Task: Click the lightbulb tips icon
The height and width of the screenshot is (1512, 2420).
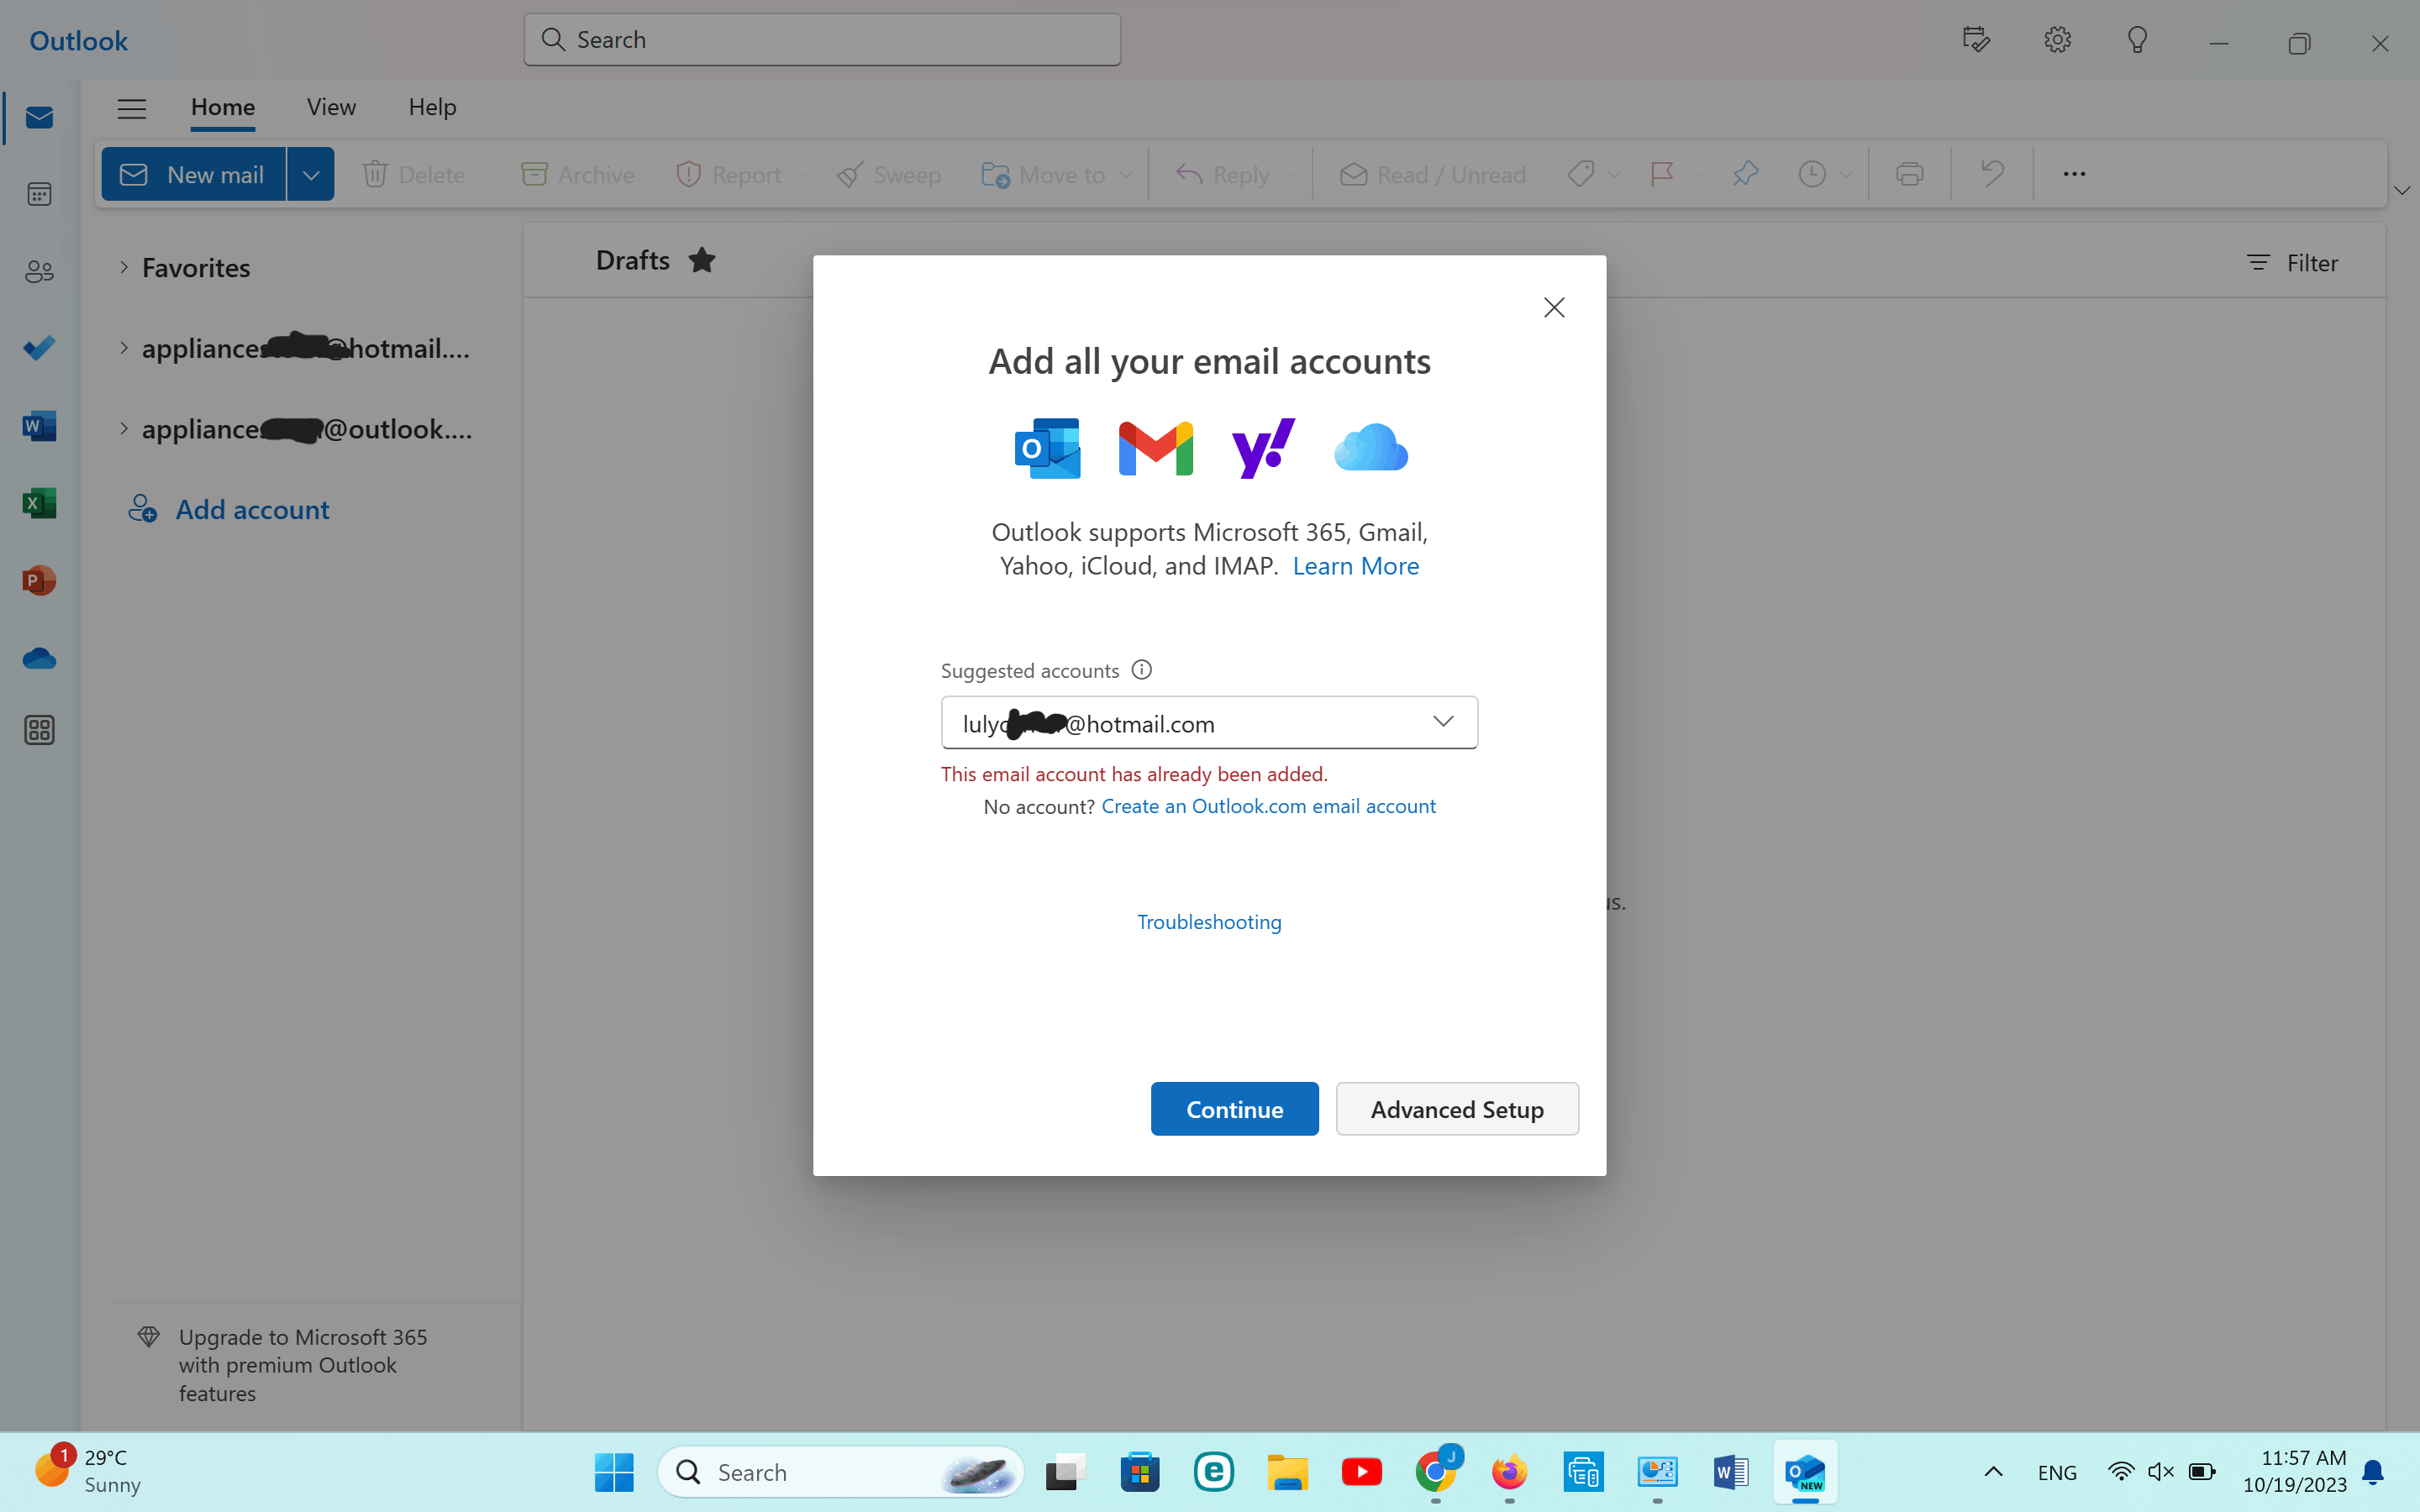Action: 2137,40
